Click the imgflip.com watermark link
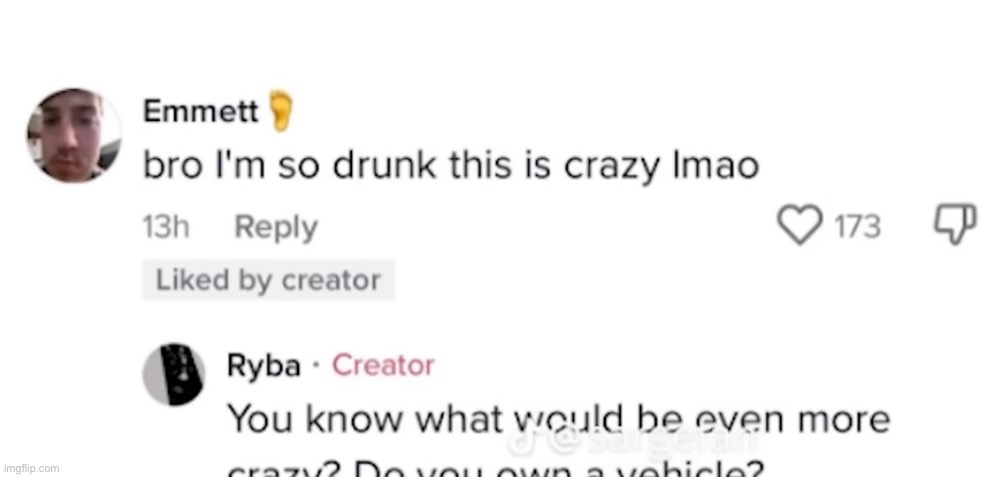The width and height of the screenshot is (999, 477). coord(34,469)
